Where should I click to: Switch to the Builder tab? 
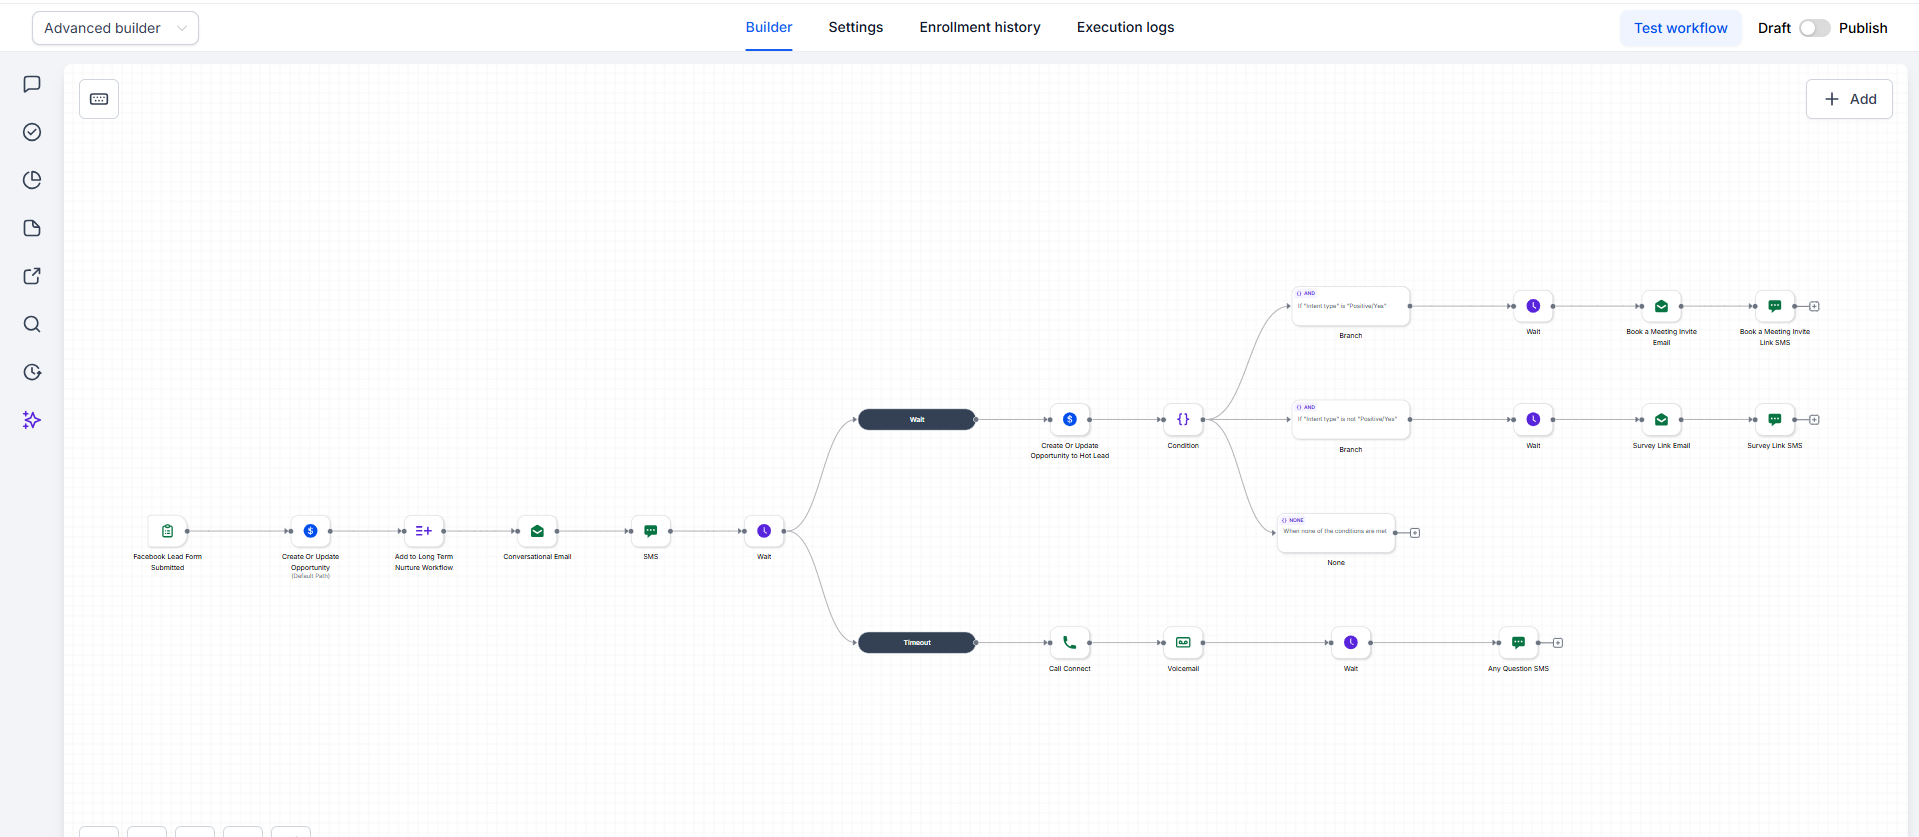pyautogui.click(x=769, y=27)
